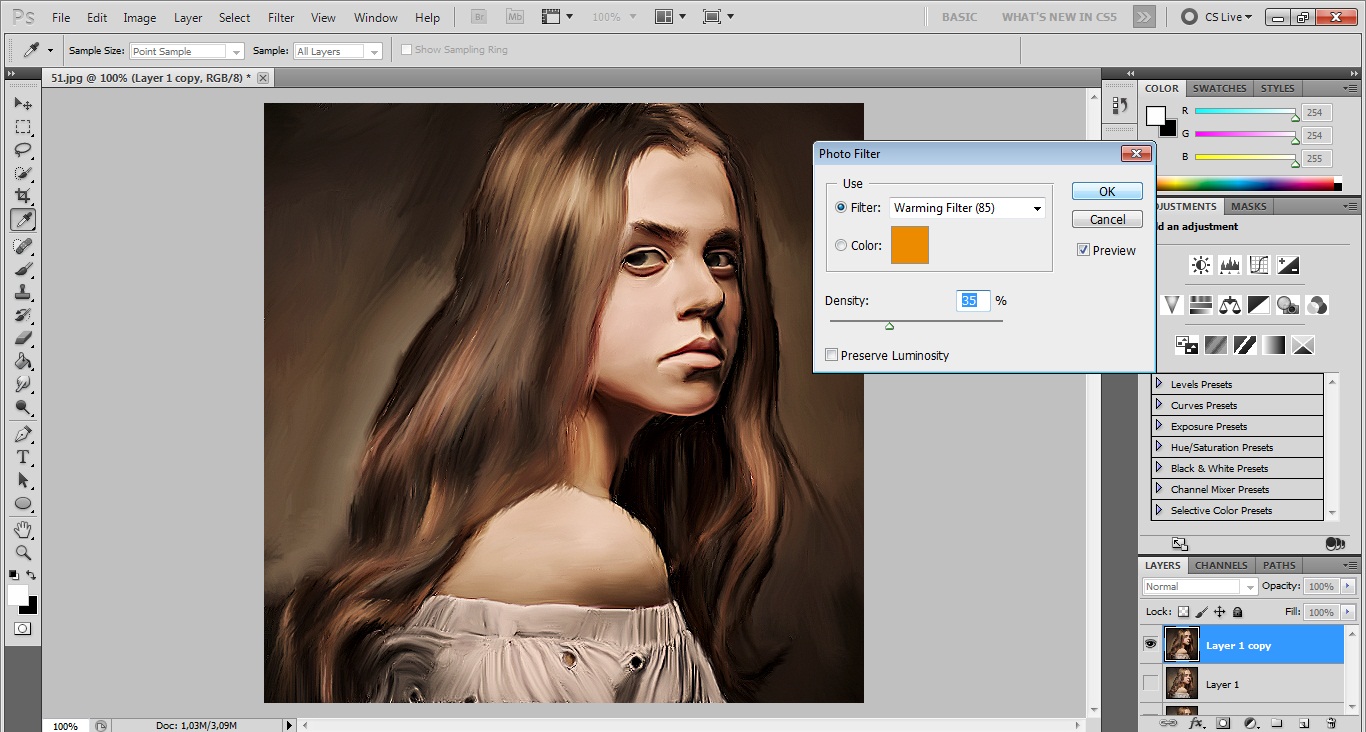
Task: Select the Lasso tool
Action: click(x=22, y=151)
